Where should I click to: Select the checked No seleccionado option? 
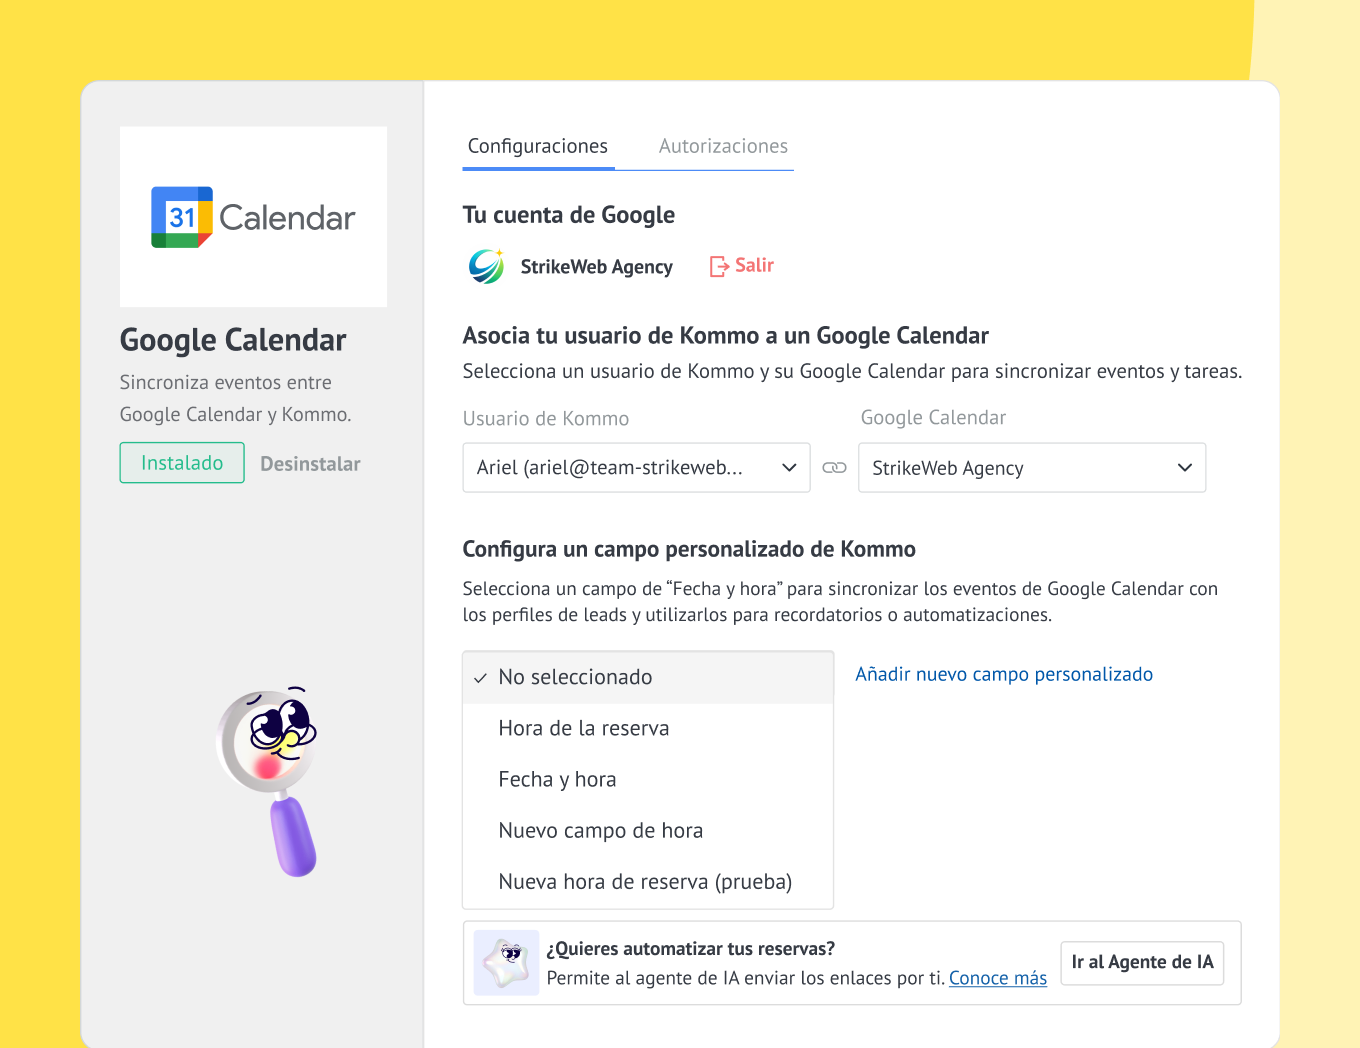click(575, 677)
